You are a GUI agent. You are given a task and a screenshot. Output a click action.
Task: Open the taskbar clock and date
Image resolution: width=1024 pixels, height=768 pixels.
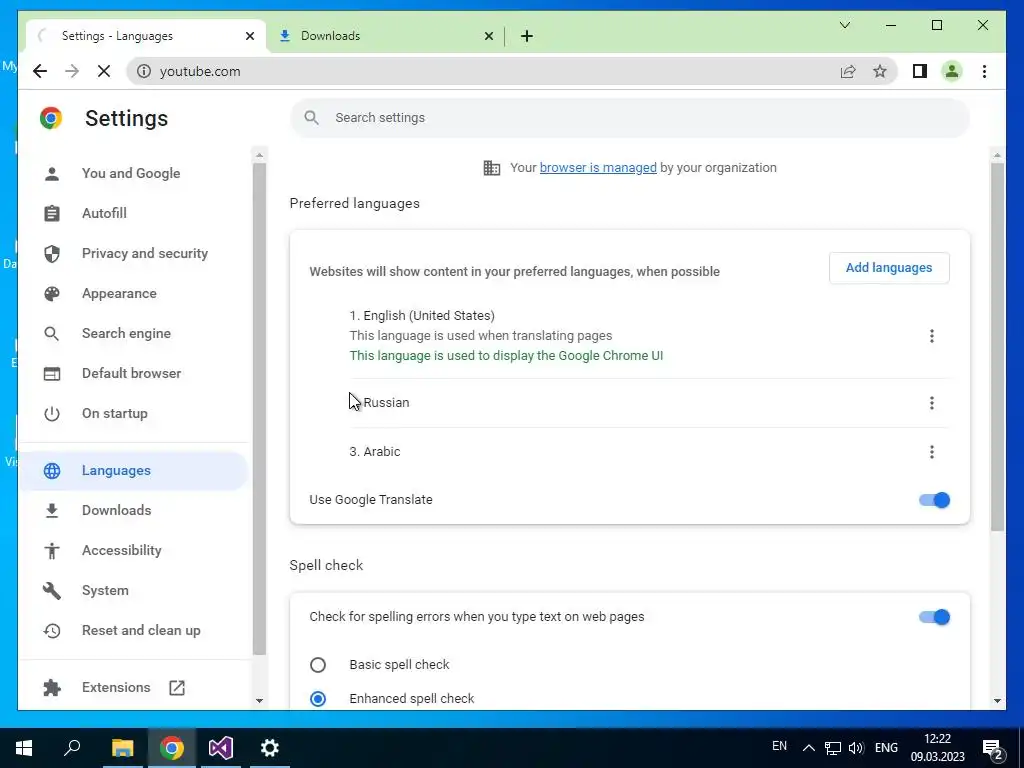tap(938, 748)
